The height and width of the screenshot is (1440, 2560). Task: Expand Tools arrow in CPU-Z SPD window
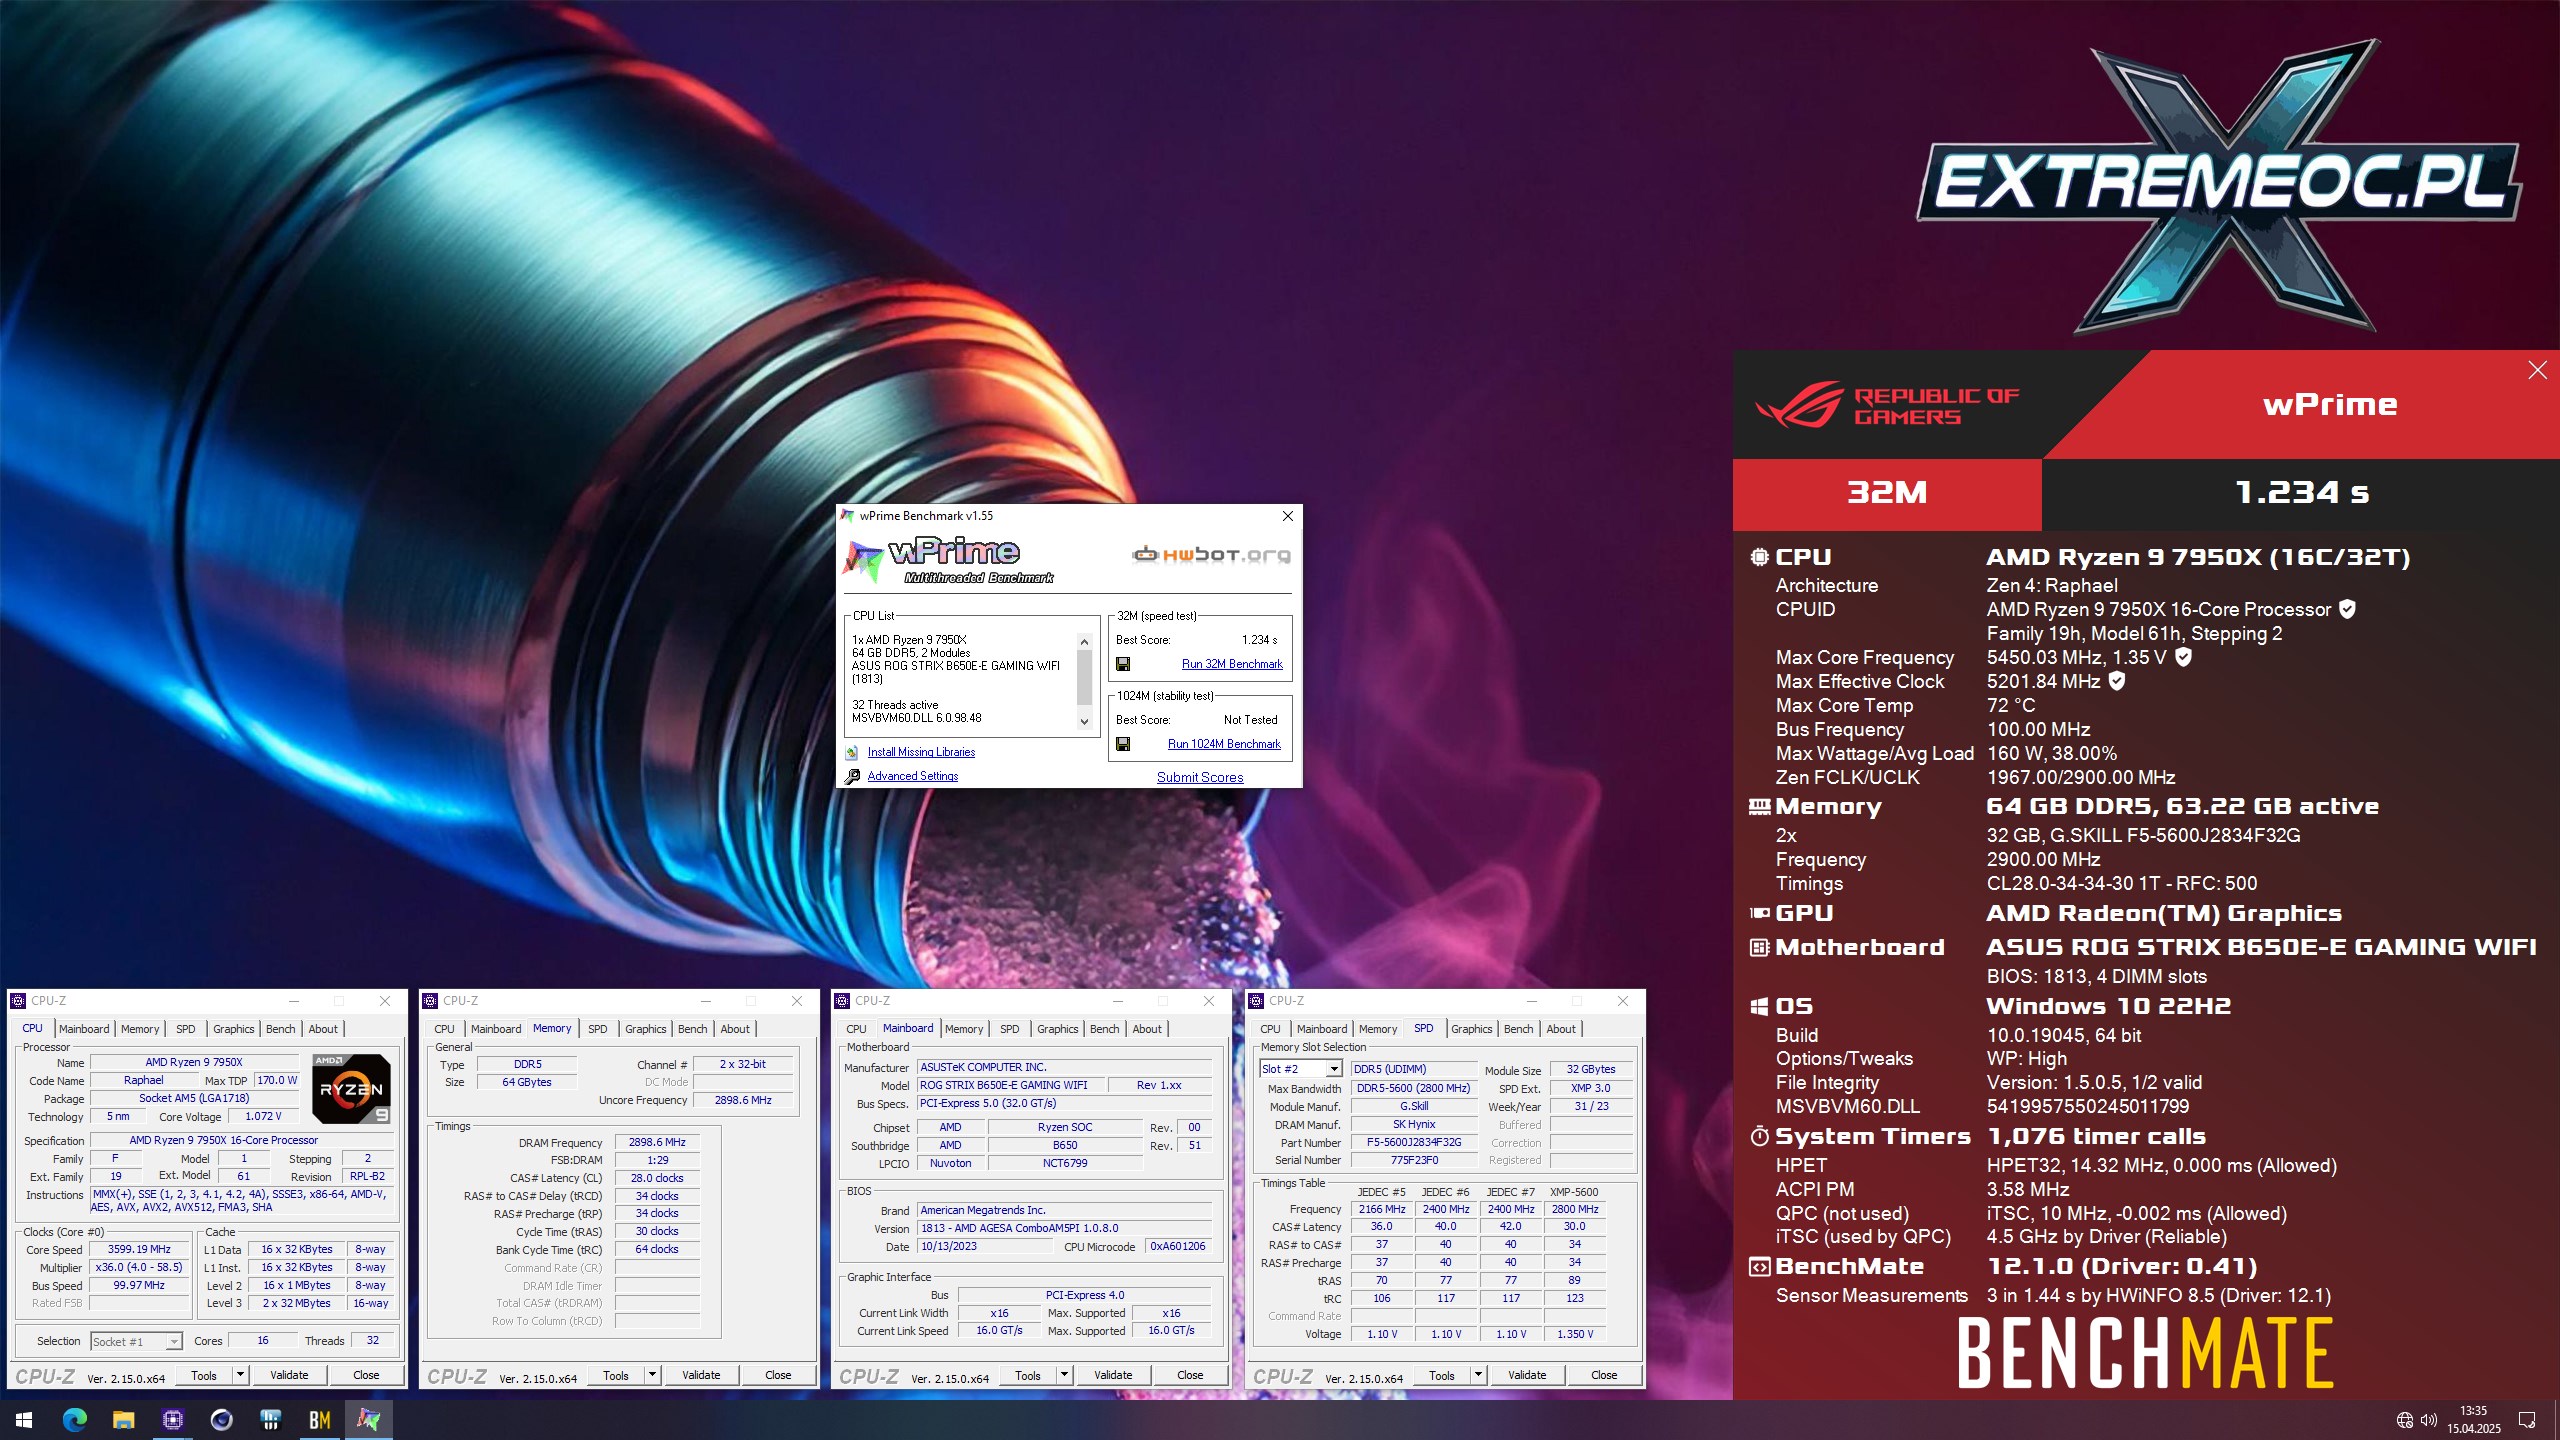tap(1478, 1375)
